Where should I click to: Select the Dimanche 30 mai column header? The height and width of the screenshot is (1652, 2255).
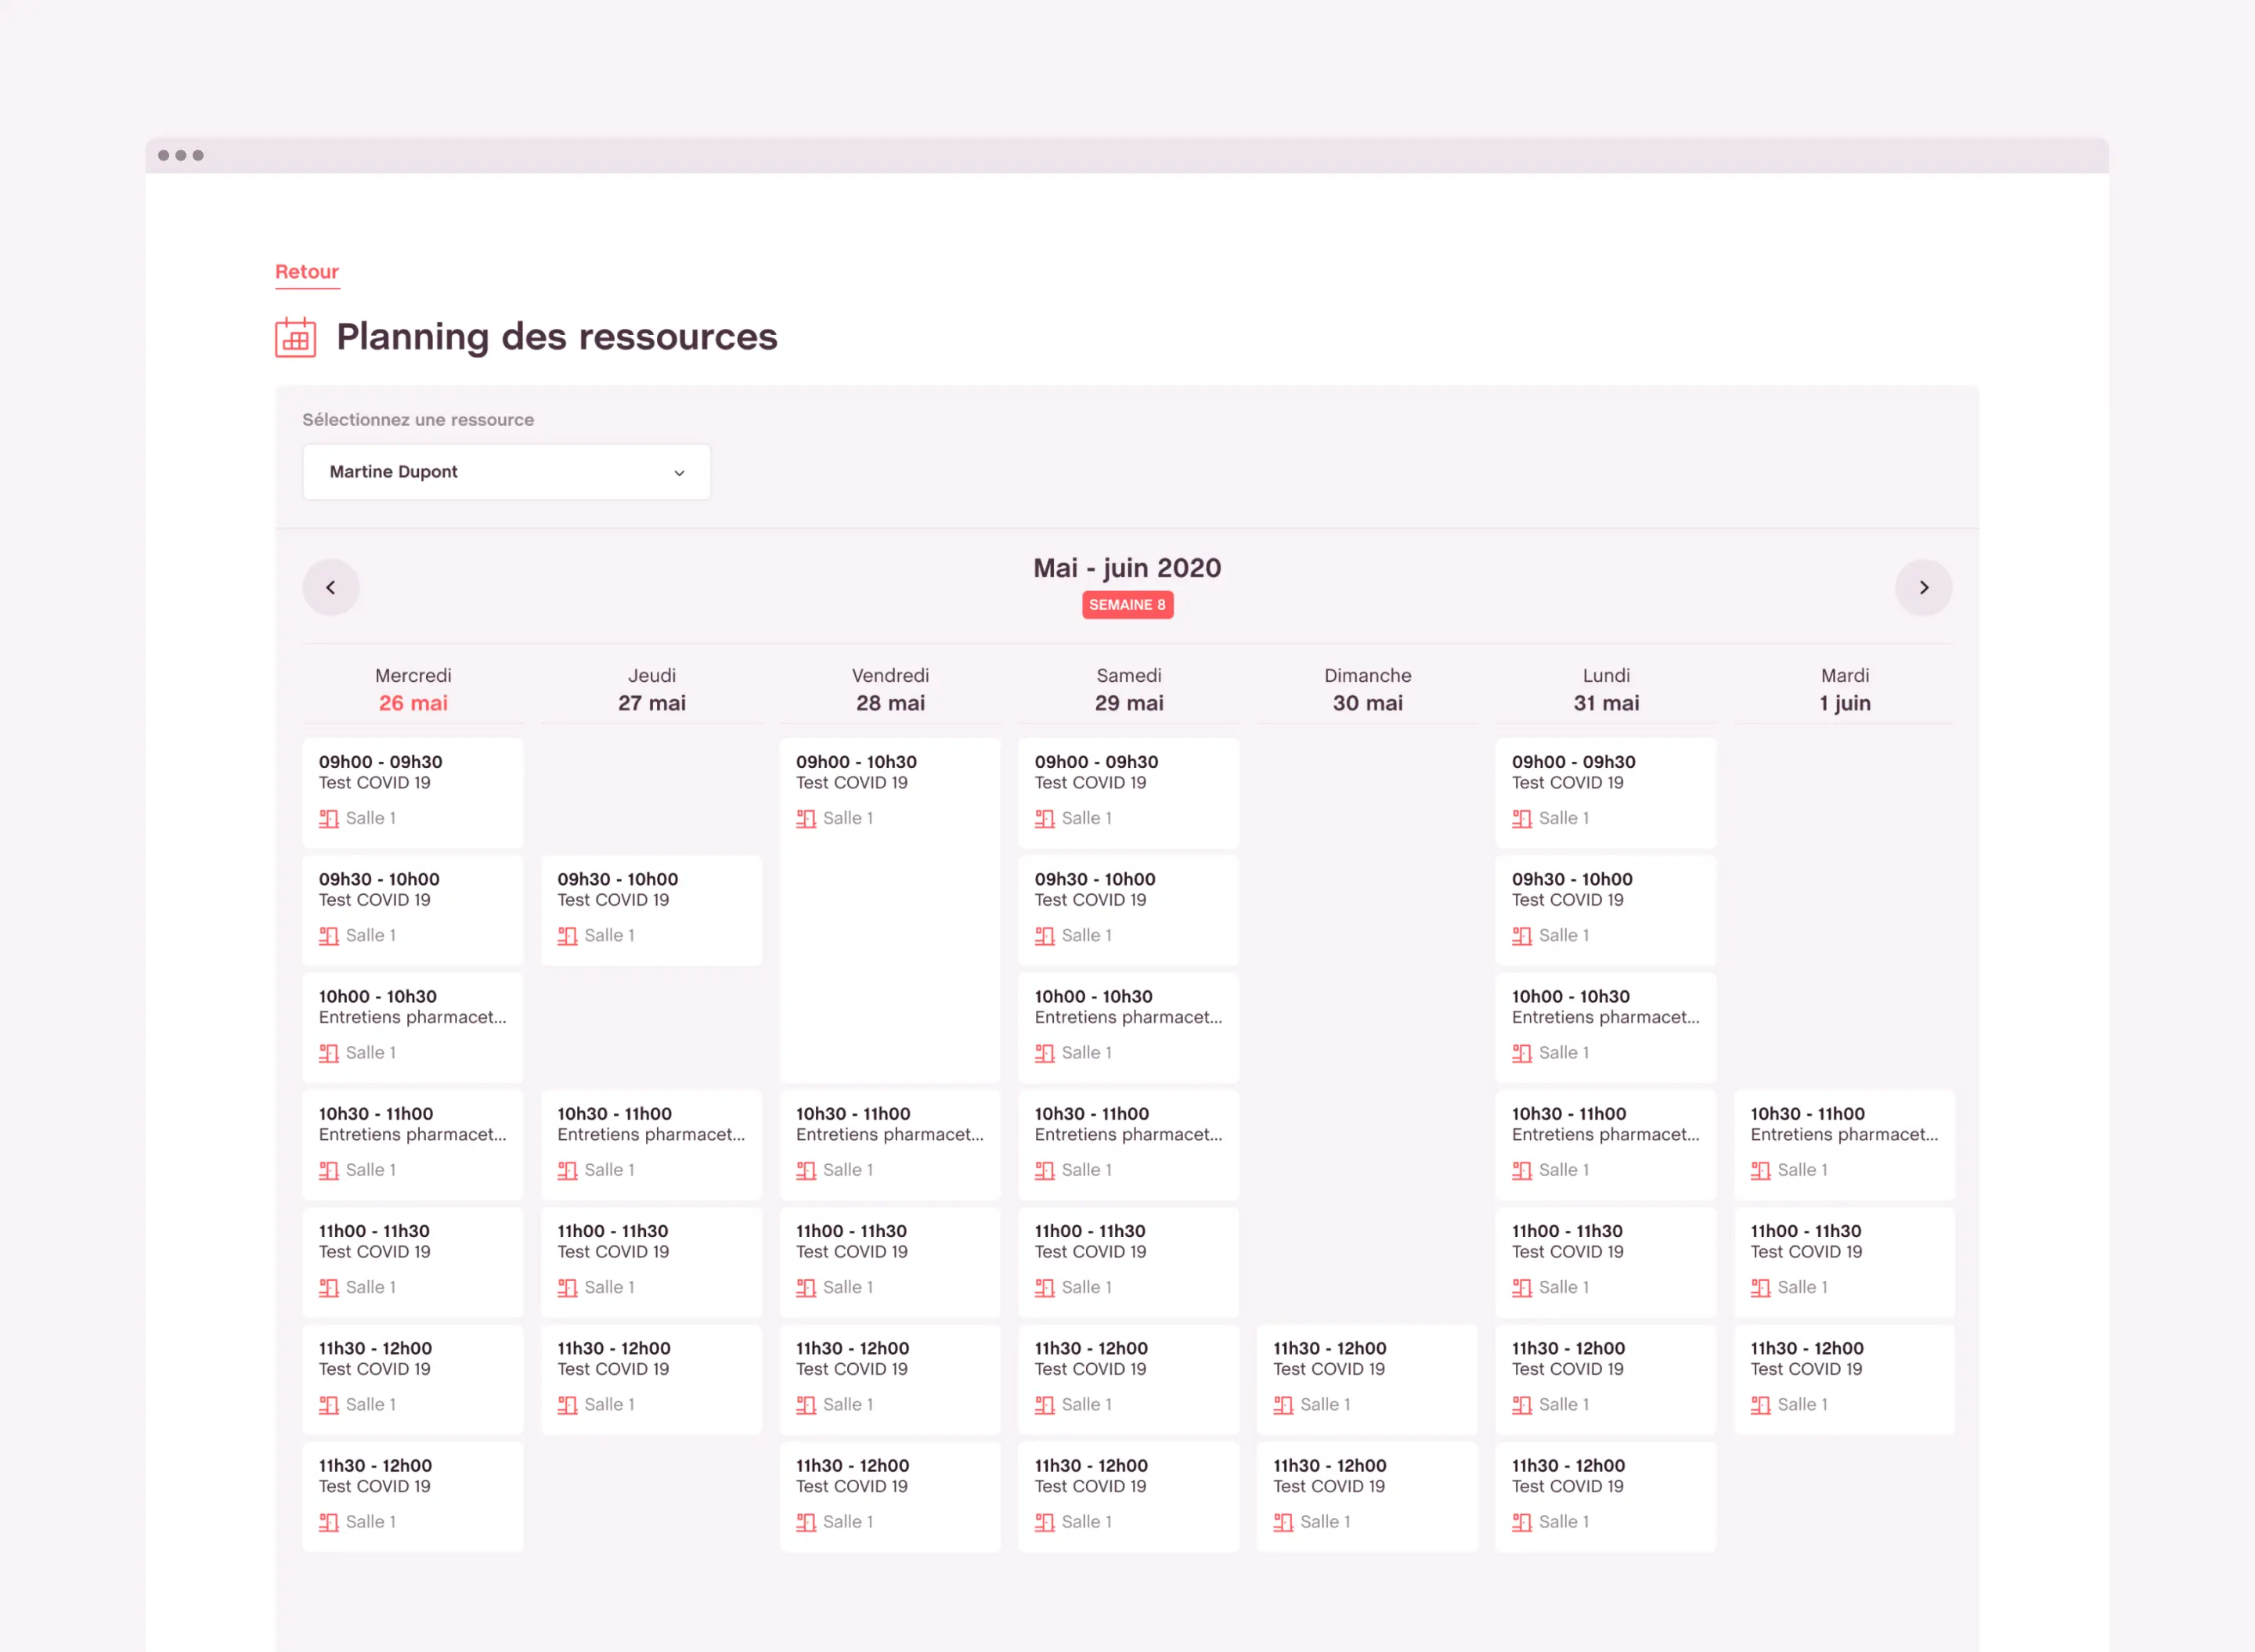pyautogui.click(x=1367, y=689)
